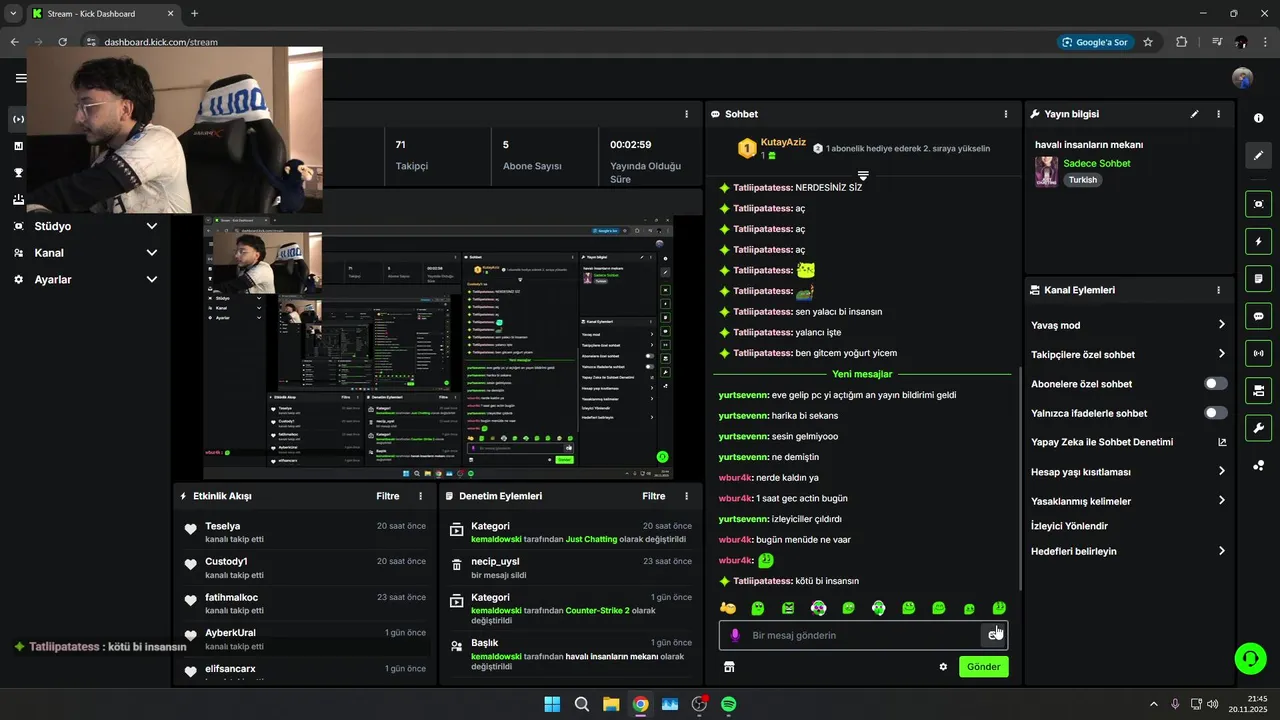The image size is (1280, 720).
Task: Toggle Abonelere özel sohbet switch
Action: 1216,384
